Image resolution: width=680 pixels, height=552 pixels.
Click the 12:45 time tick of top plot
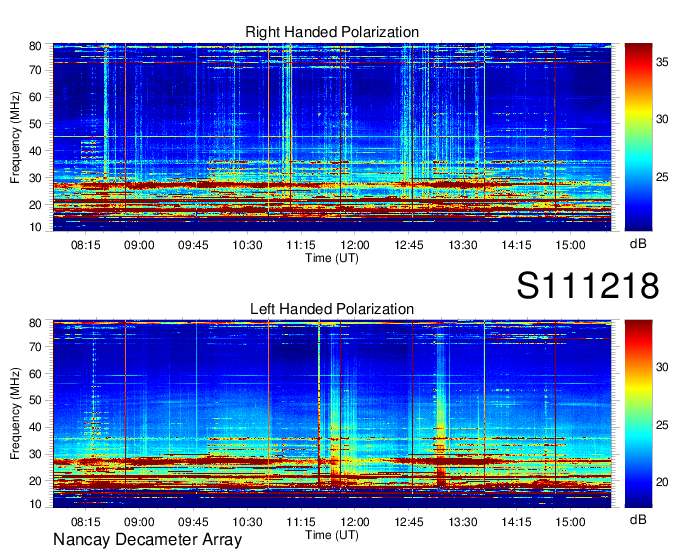(409, 245)
